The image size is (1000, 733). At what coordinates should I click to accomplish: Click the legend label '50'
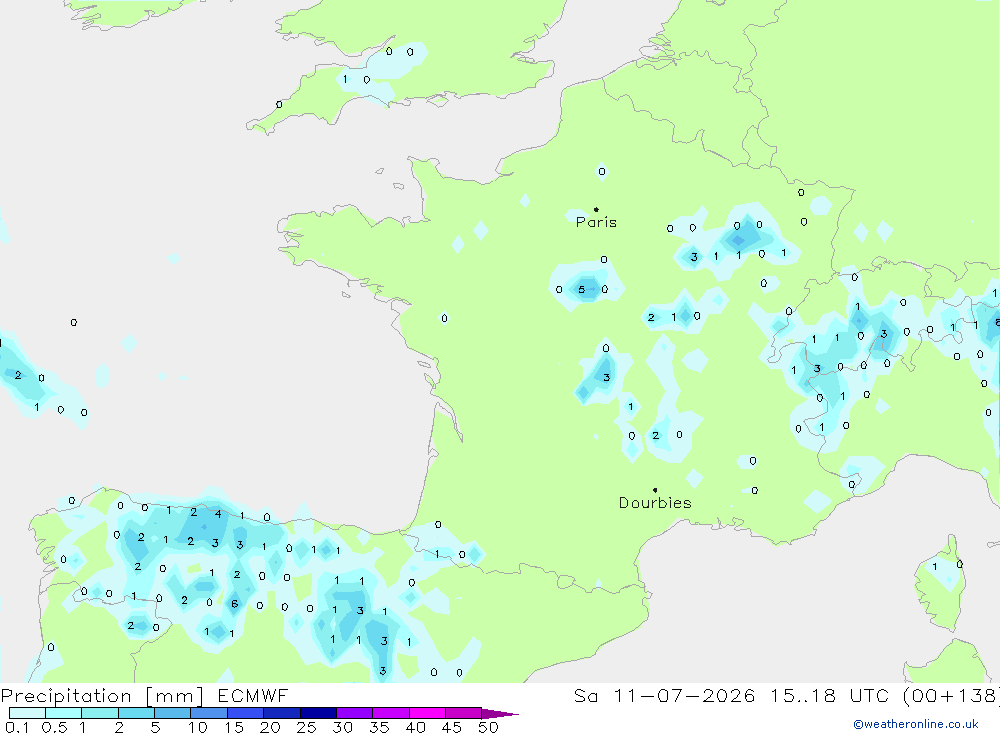[x=488, y=727]
